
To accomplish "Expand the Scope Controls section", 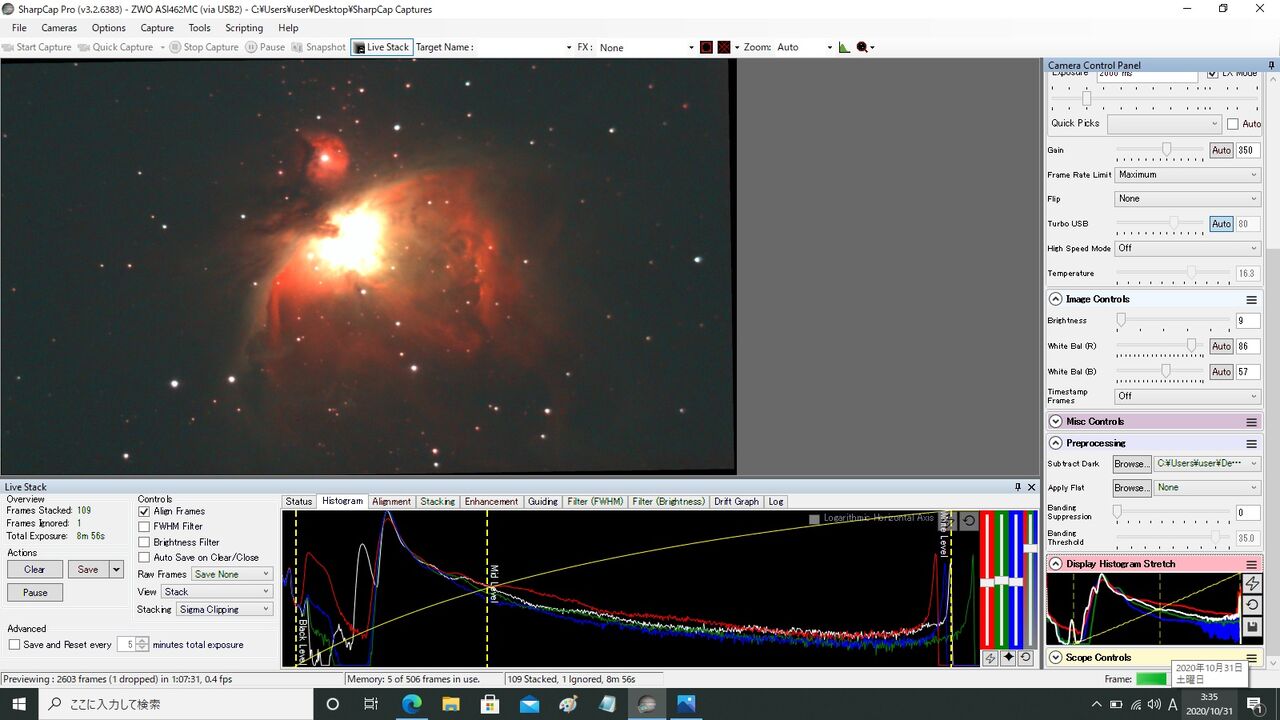I will 1056,658.
